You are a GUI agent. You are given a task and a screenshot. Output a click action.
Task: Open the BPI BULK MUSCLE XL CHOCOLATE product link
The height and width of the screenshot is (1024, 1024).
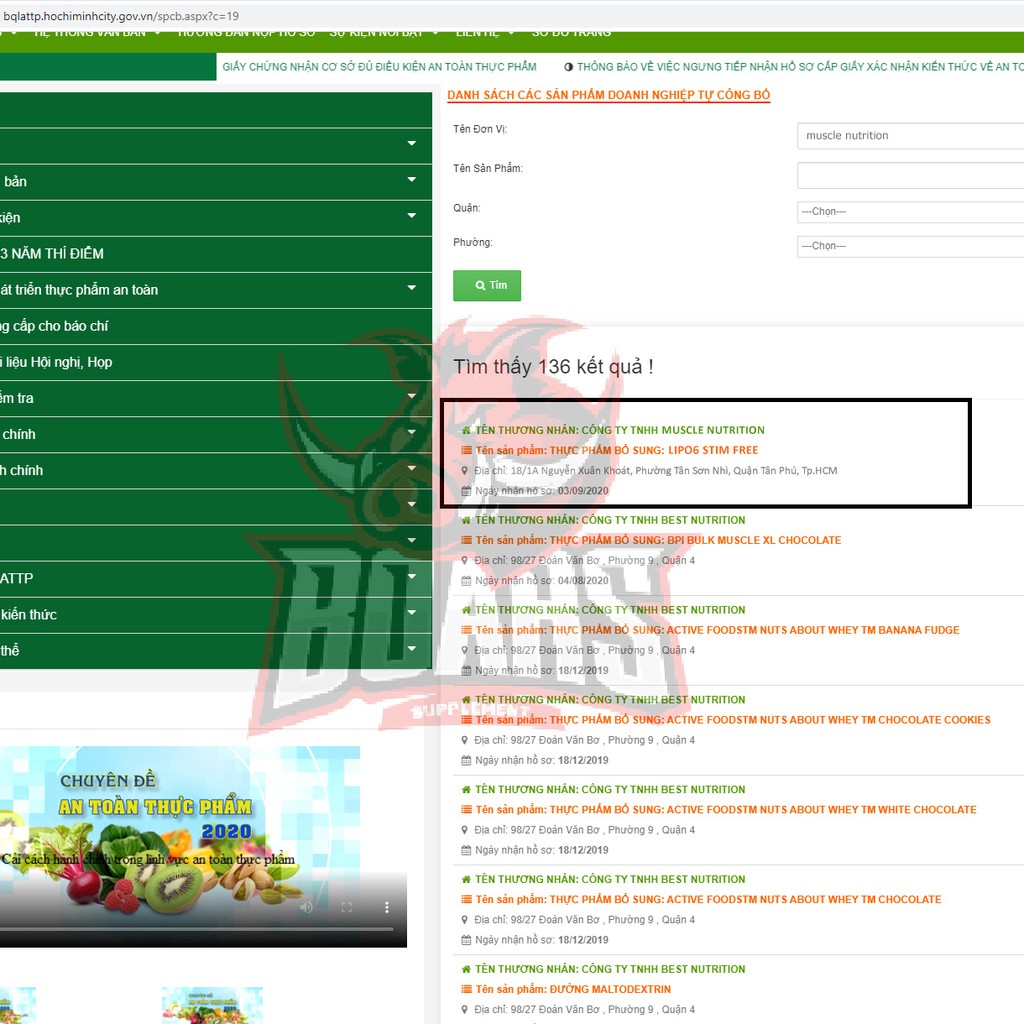pyautogui.click(x=695, y=540)
